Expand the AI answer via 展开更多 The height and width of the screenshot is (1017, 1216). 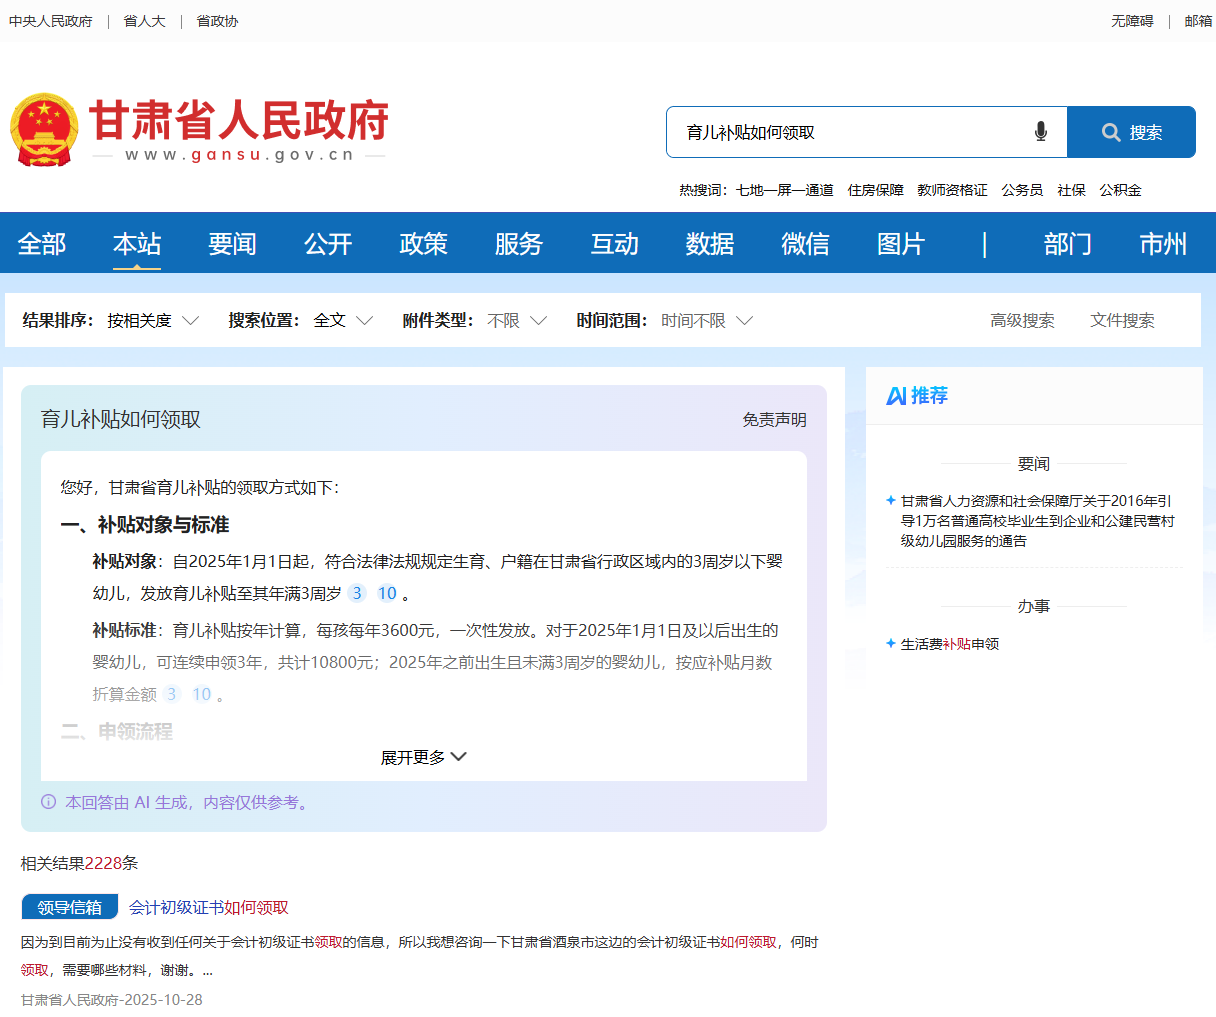[423, 757]
